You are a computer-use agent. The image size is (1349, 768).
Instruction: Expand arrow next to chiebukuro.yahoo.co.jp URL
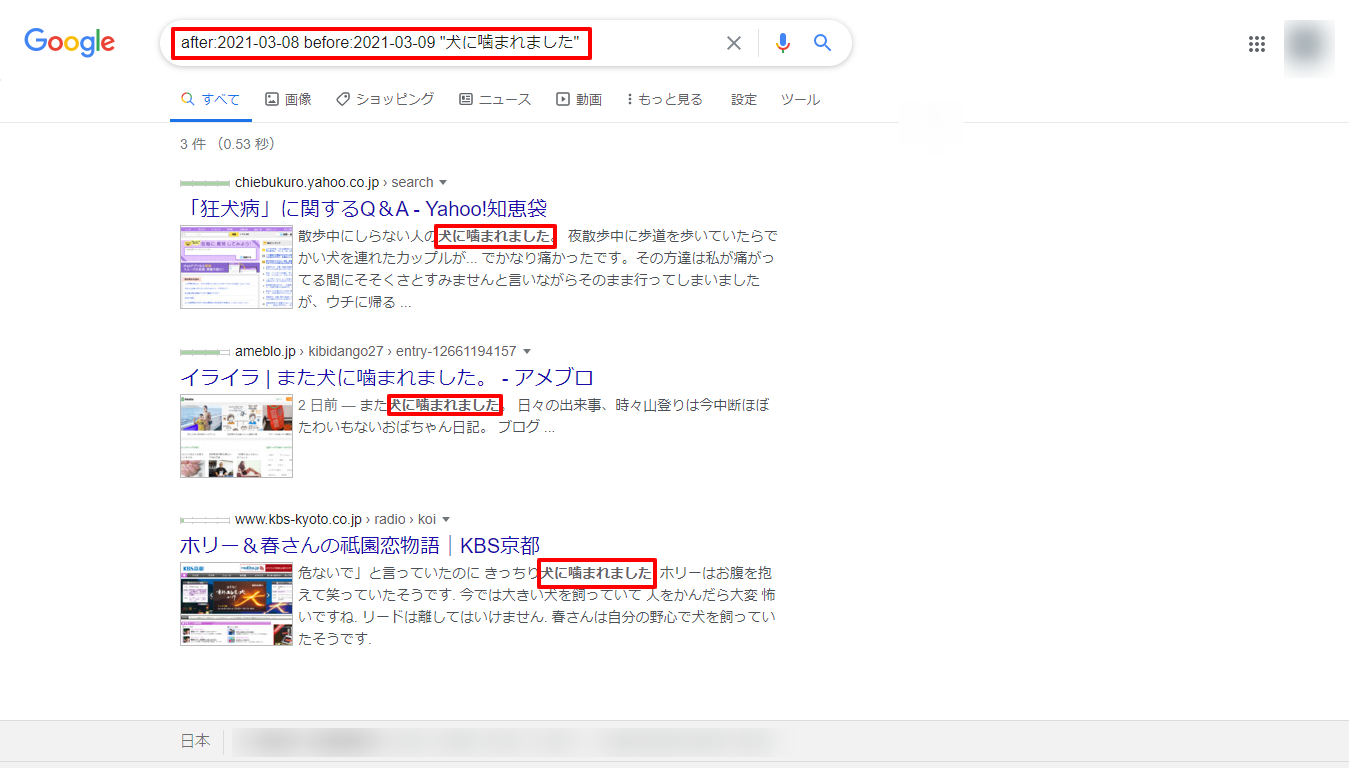[x=443, y=183]
